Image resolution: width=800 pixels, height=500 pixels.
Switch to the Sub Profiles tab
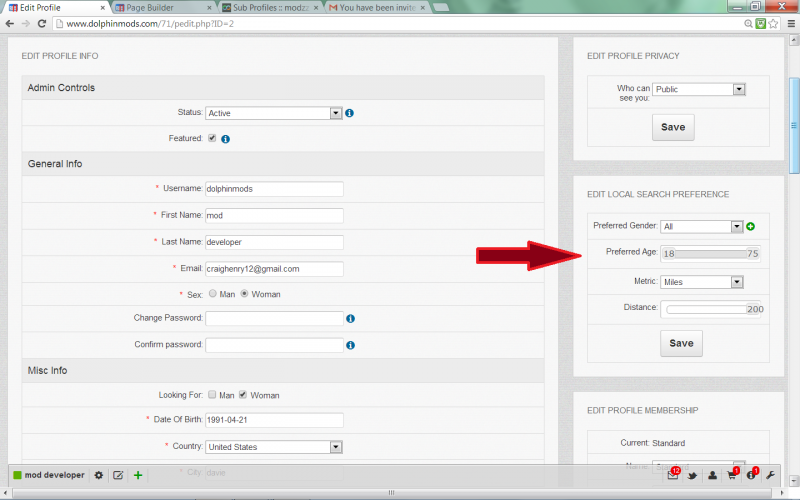pyautogui.click(x=270, y=8)
